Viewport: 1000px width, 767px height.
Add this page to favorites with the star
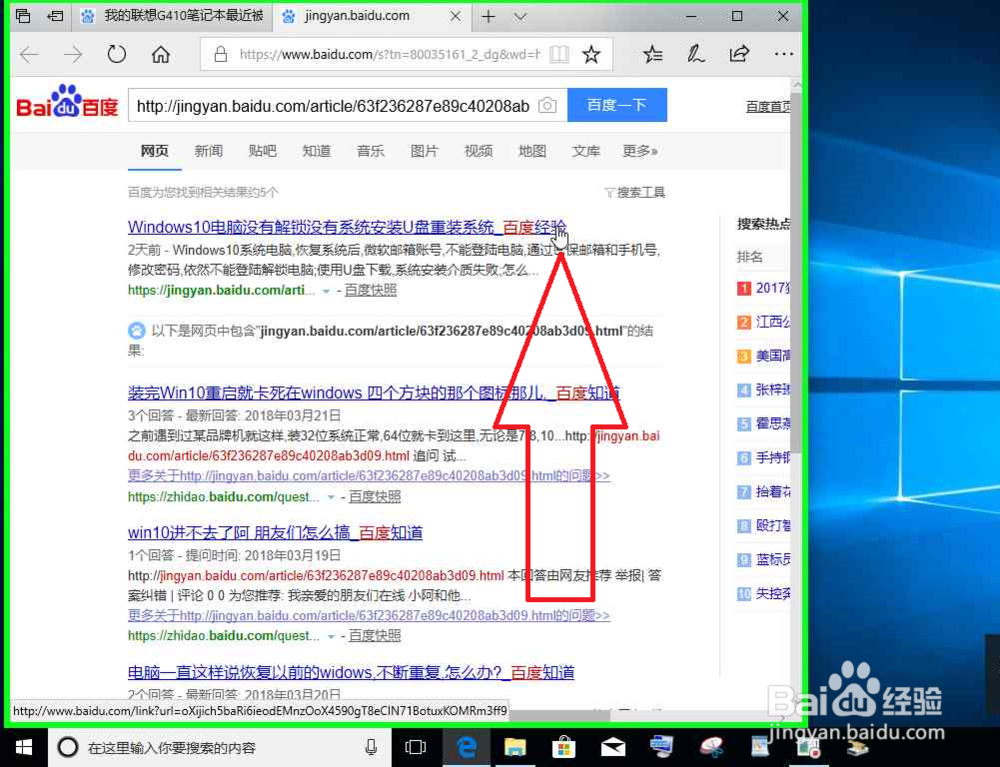click(592, 56)
